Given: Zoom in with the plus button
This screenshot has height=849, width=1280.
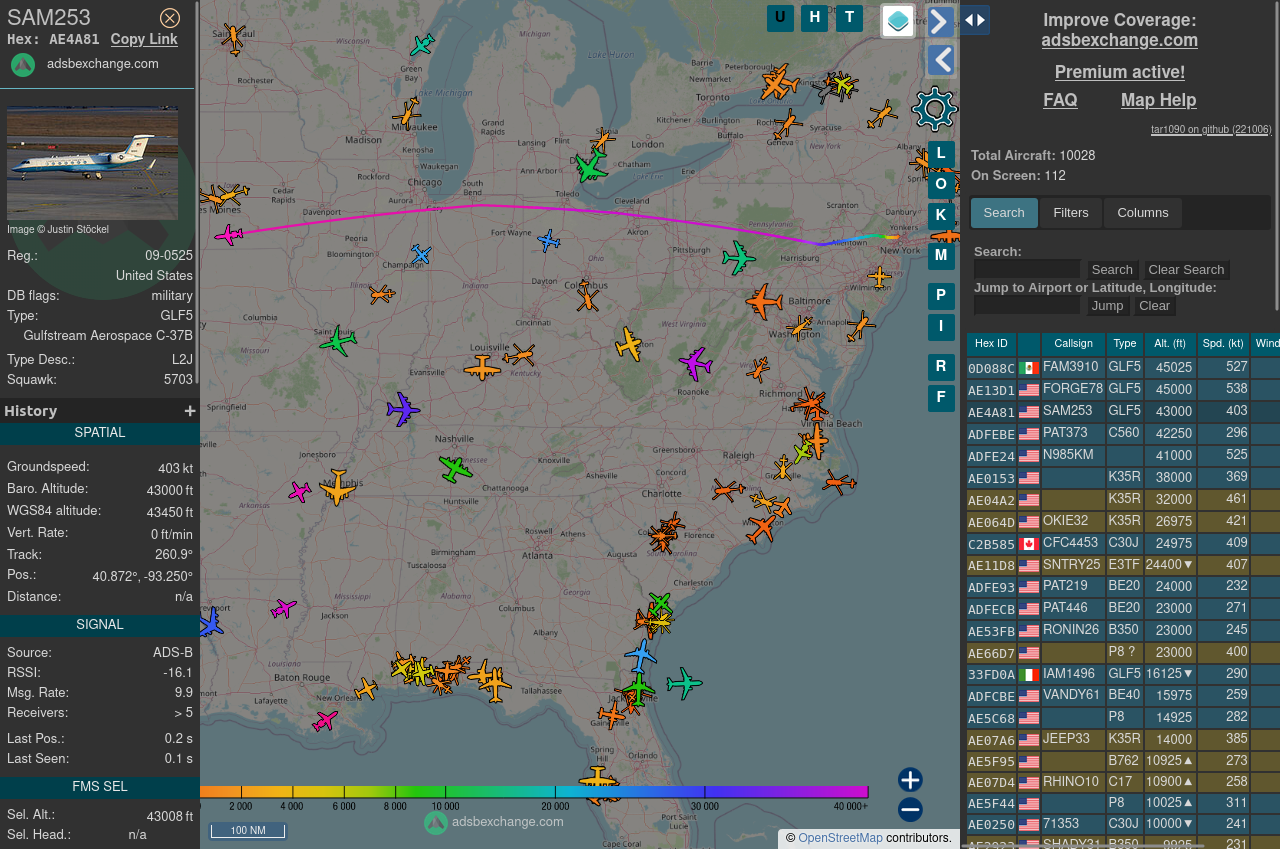Looking at the screenshot, I should coord(910,780).
